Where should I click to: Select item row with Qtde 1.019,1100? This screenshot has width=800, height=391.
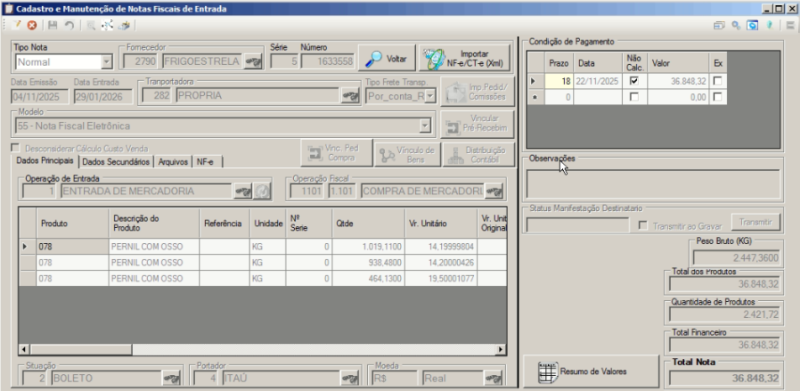pos(262,247)
